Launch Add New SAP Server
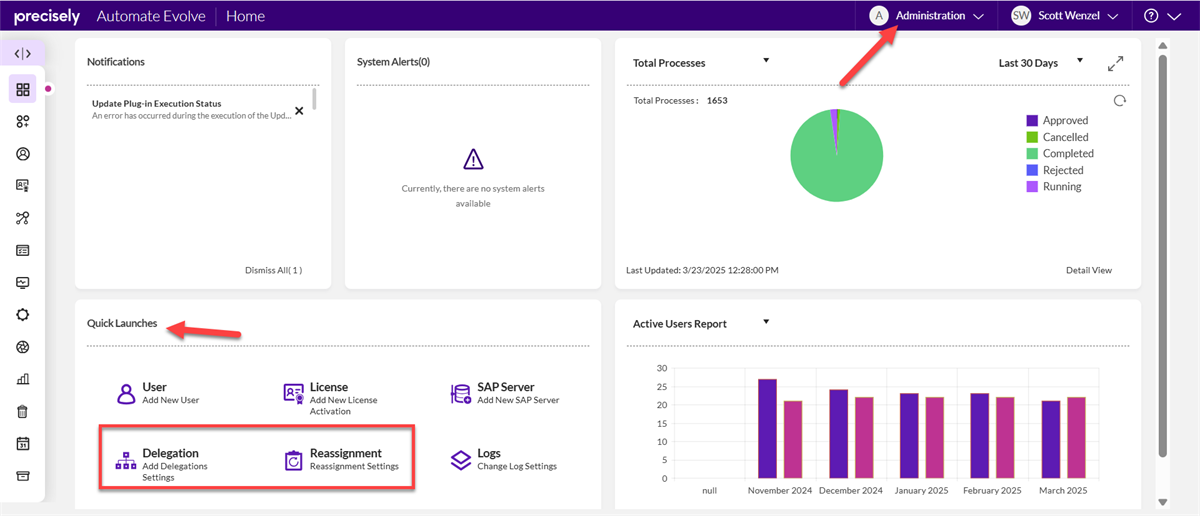 point(518,400)
